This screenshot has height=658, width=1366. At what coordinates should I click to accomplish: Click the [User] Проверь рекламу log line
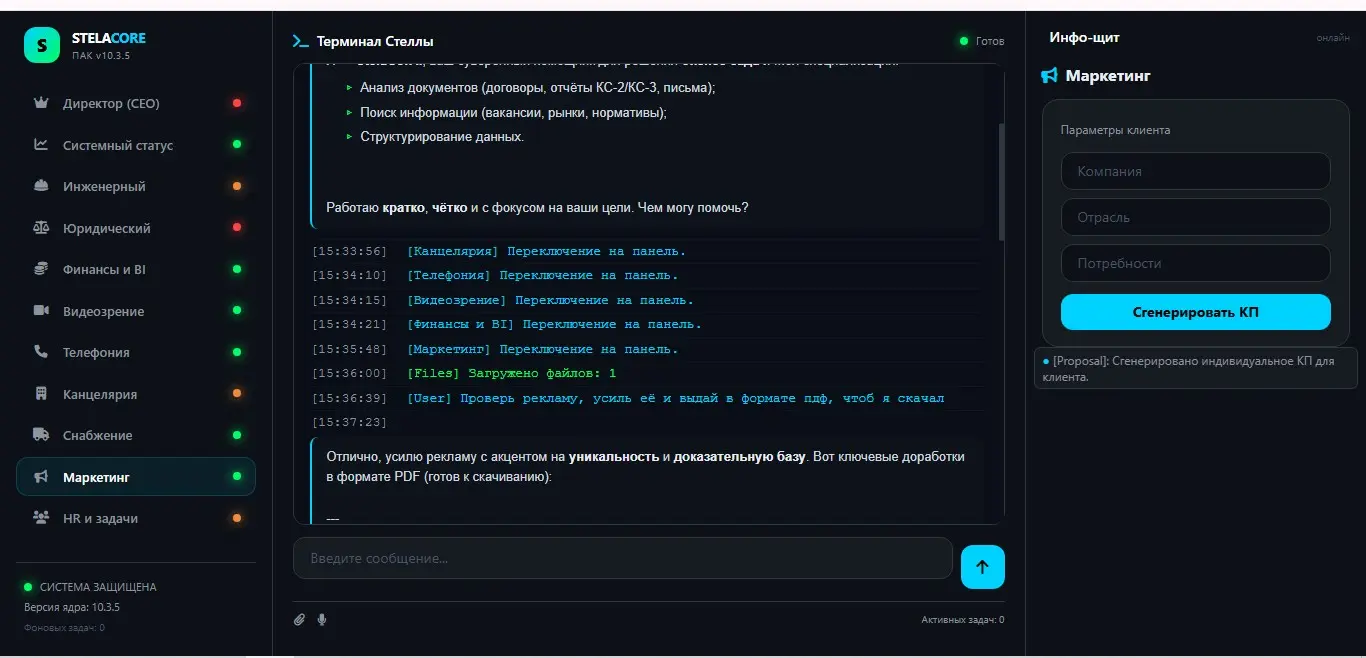[675, 398]
